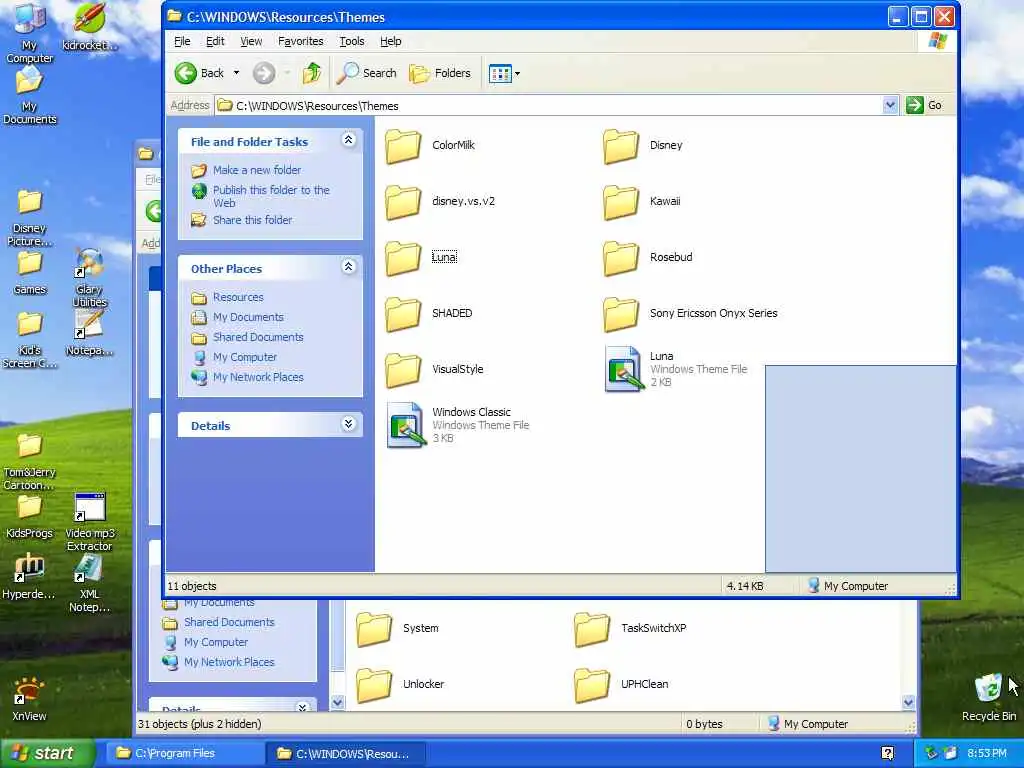
Task: Open the Search pane
Action: (366, 73)
